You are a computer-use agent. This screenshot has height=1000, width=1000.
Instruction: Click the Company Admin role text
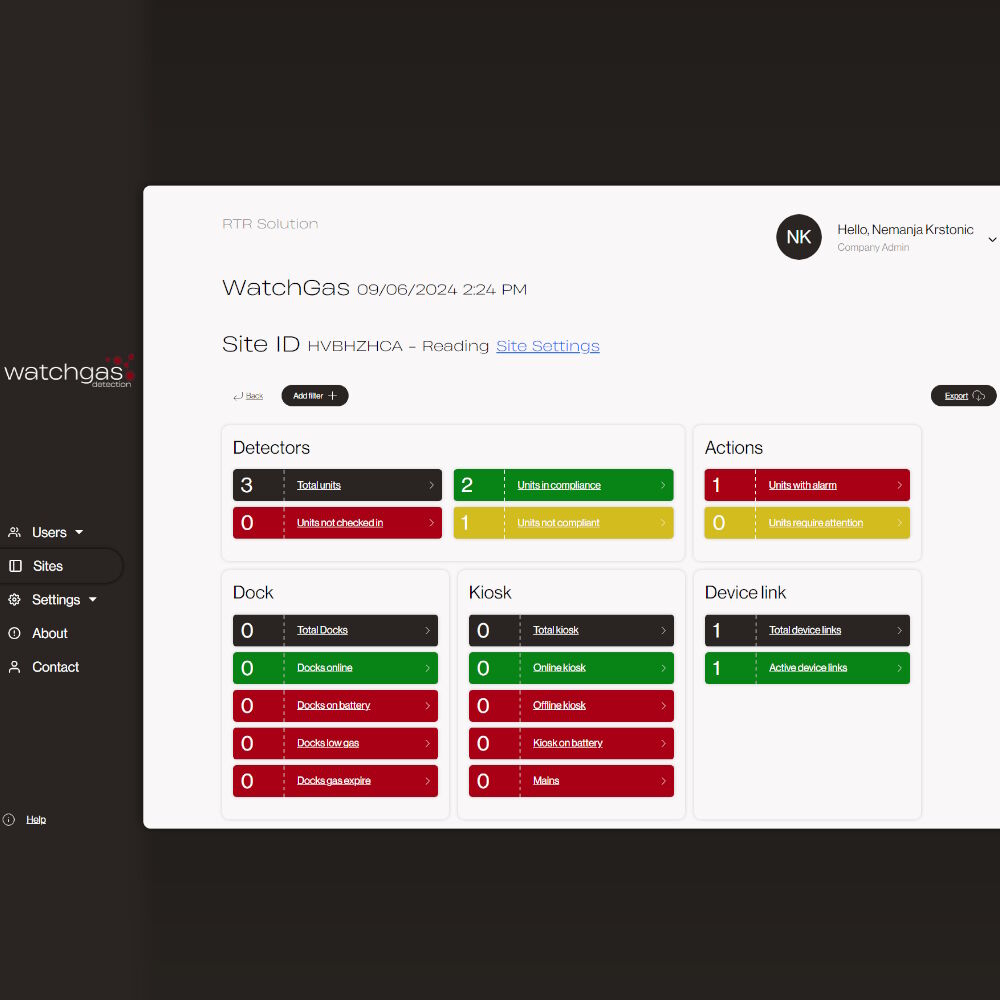[873, 247]
